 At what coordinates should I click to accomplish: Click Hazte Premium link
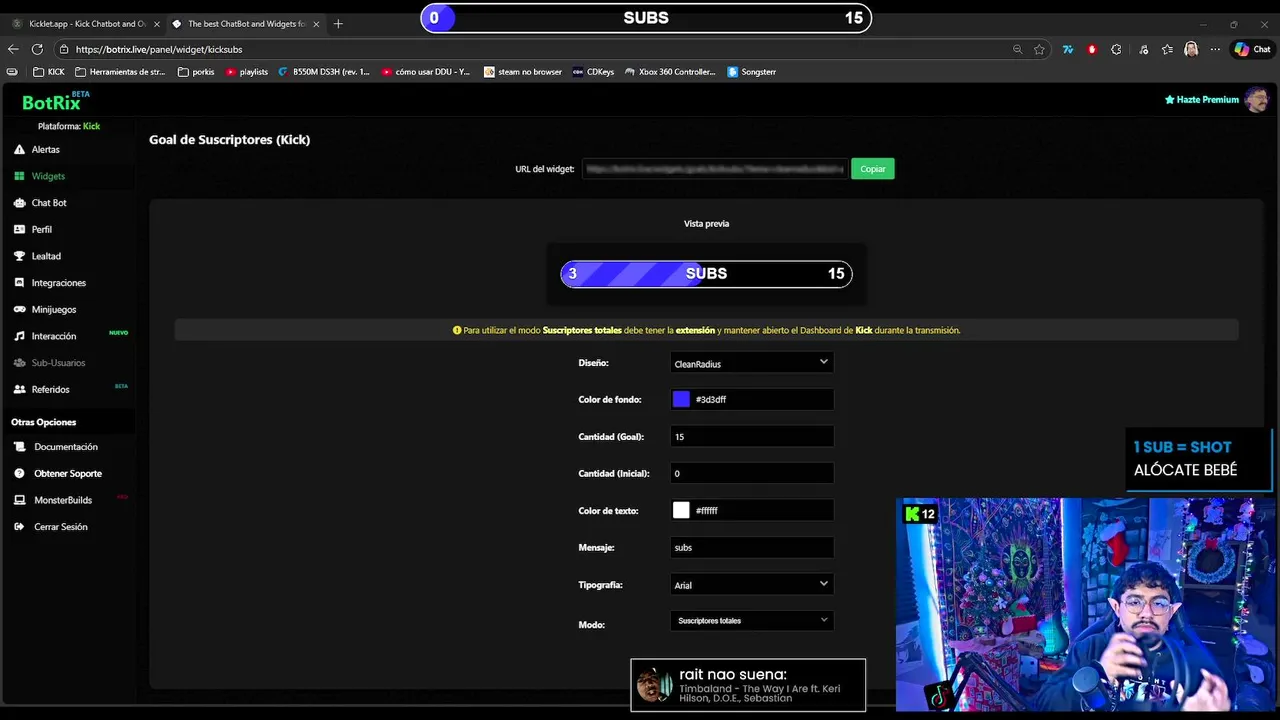coord(1202,100)
